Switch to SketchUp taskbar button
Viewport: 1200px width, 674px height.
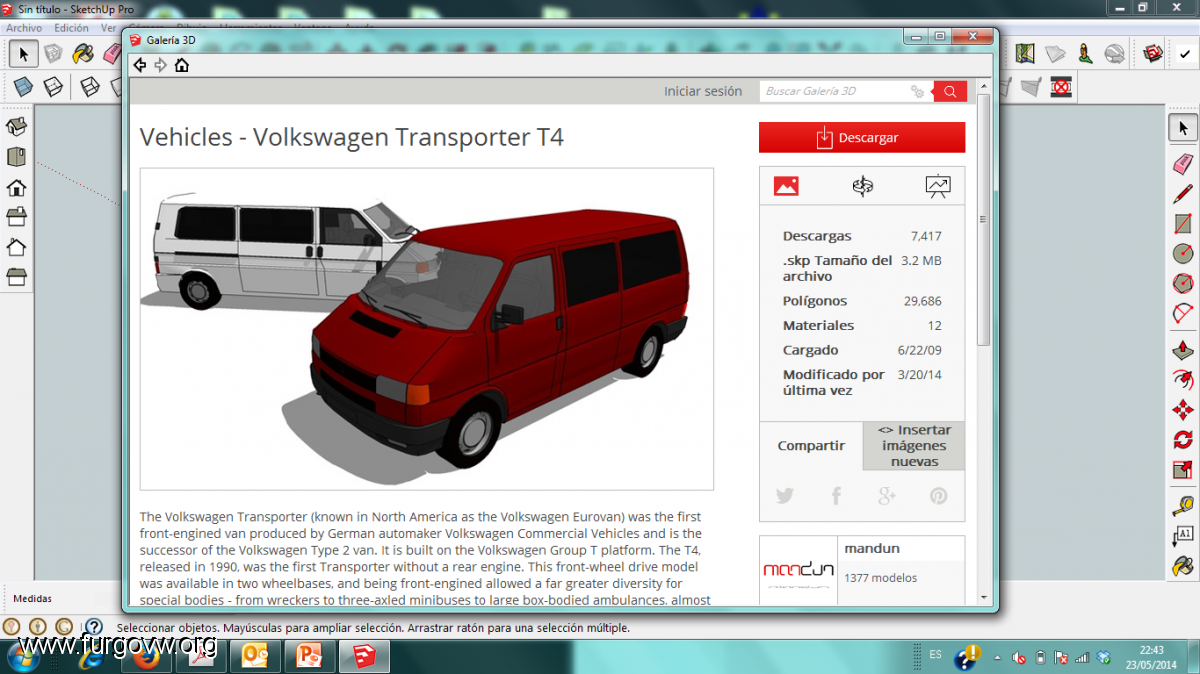click(x=366, y=656)
